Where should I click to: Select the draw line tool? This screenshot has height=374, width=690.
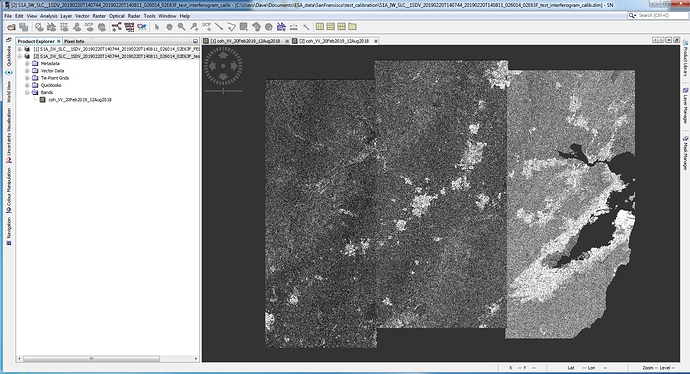219,27
